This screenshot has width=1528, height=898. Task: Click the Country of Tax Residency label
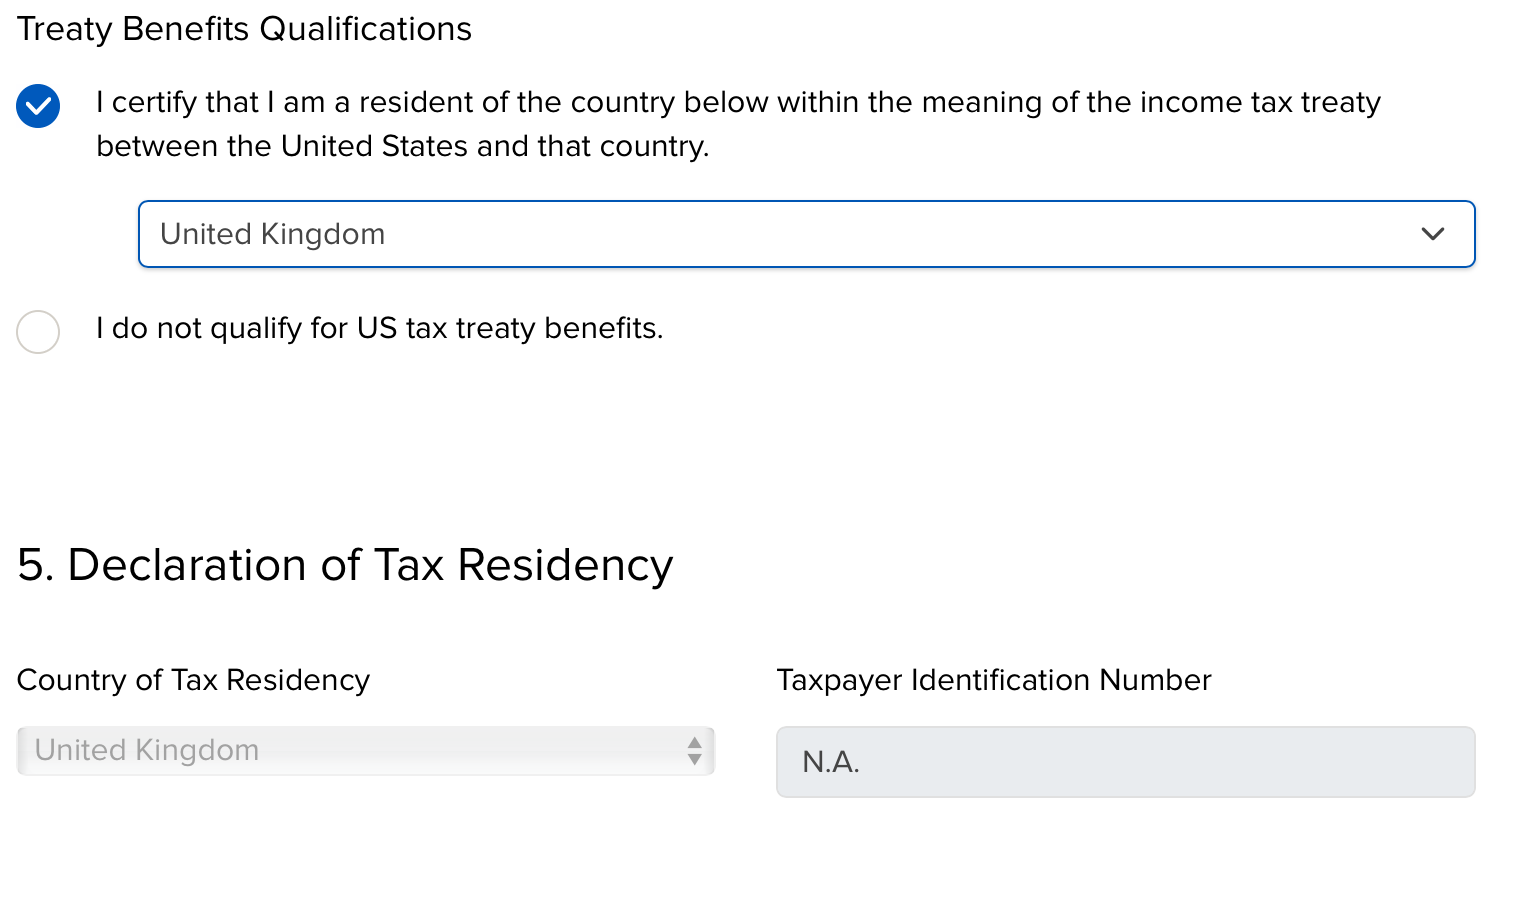pos(193,680)
